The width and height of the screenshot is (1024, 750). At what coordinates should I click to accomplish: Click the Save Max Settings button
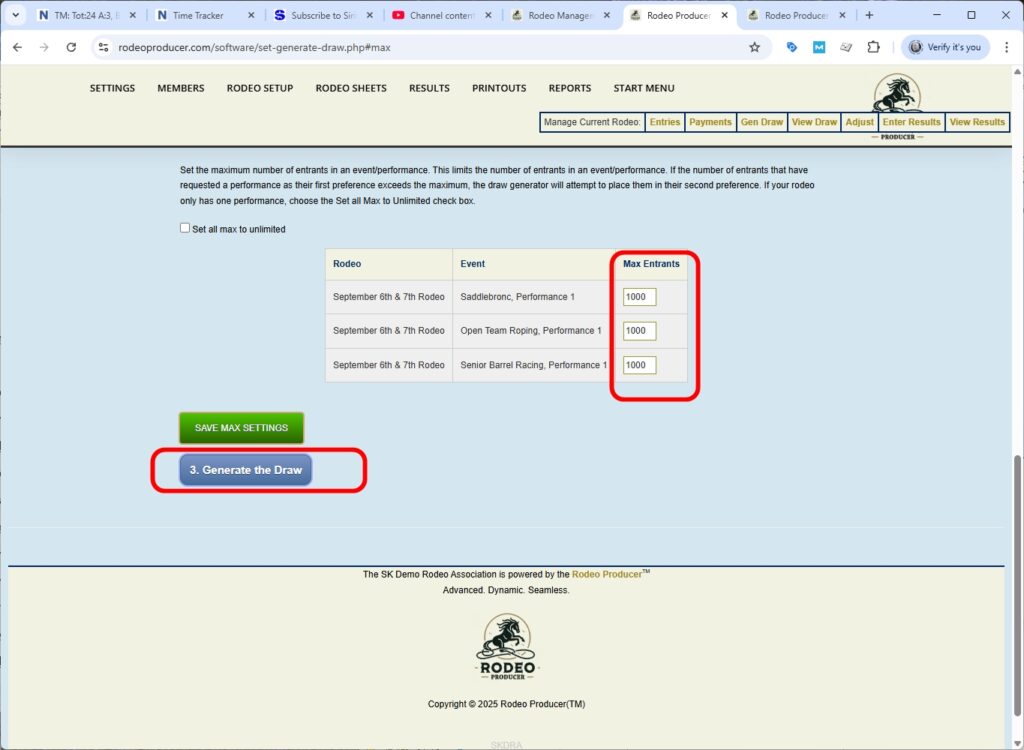click(x=241, y=428)
